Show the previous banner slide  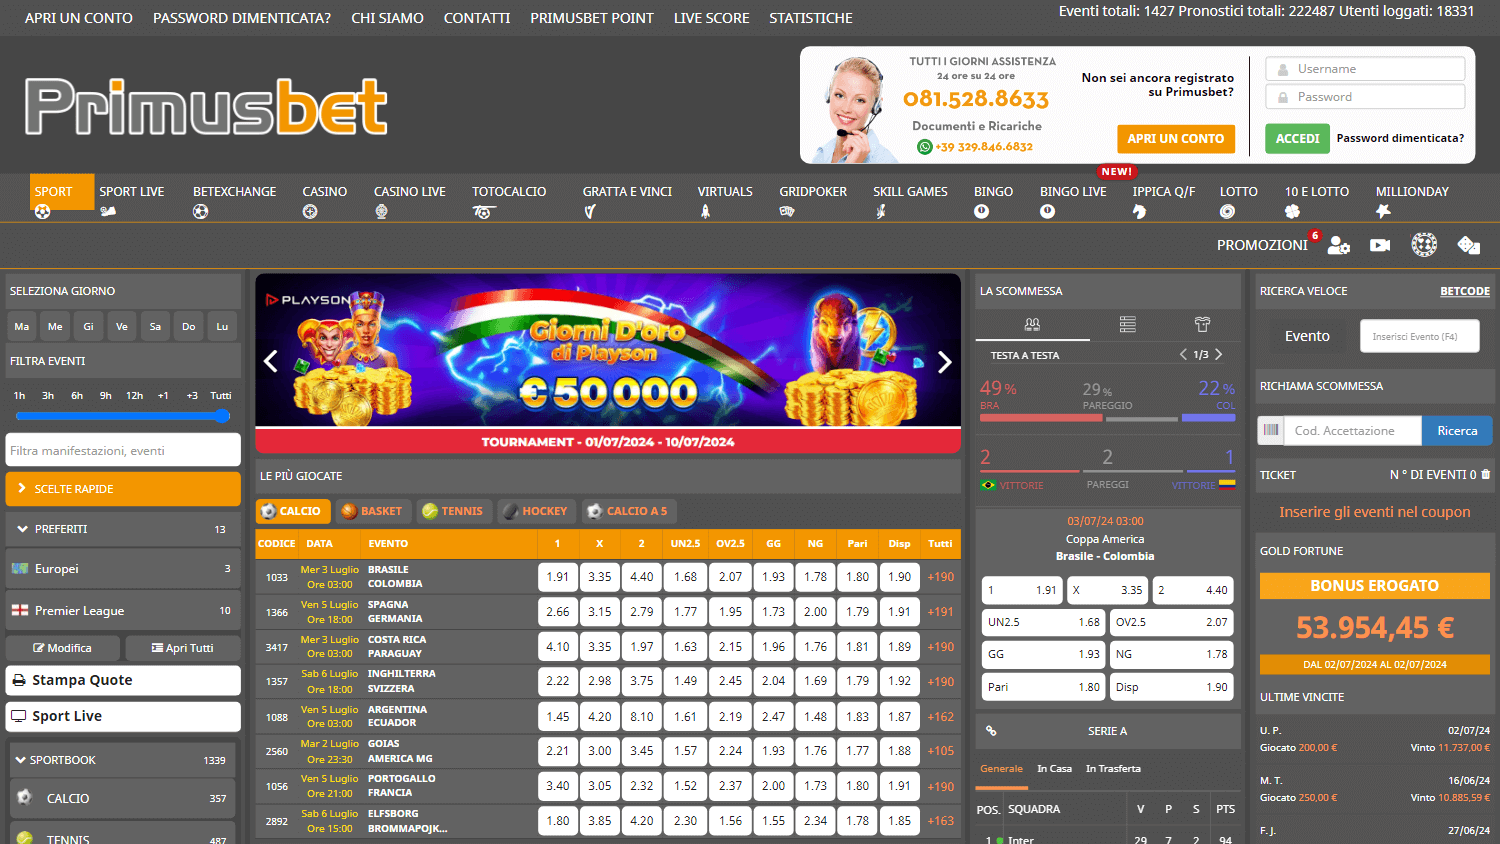(271, 362)
